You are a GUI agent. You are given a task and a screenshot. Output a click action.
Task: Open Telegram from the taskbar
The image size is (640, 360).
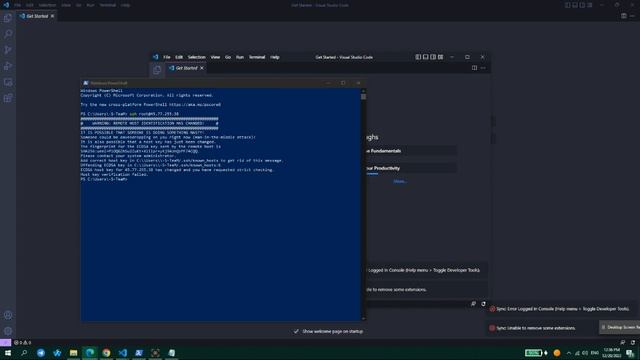point(41,353)
